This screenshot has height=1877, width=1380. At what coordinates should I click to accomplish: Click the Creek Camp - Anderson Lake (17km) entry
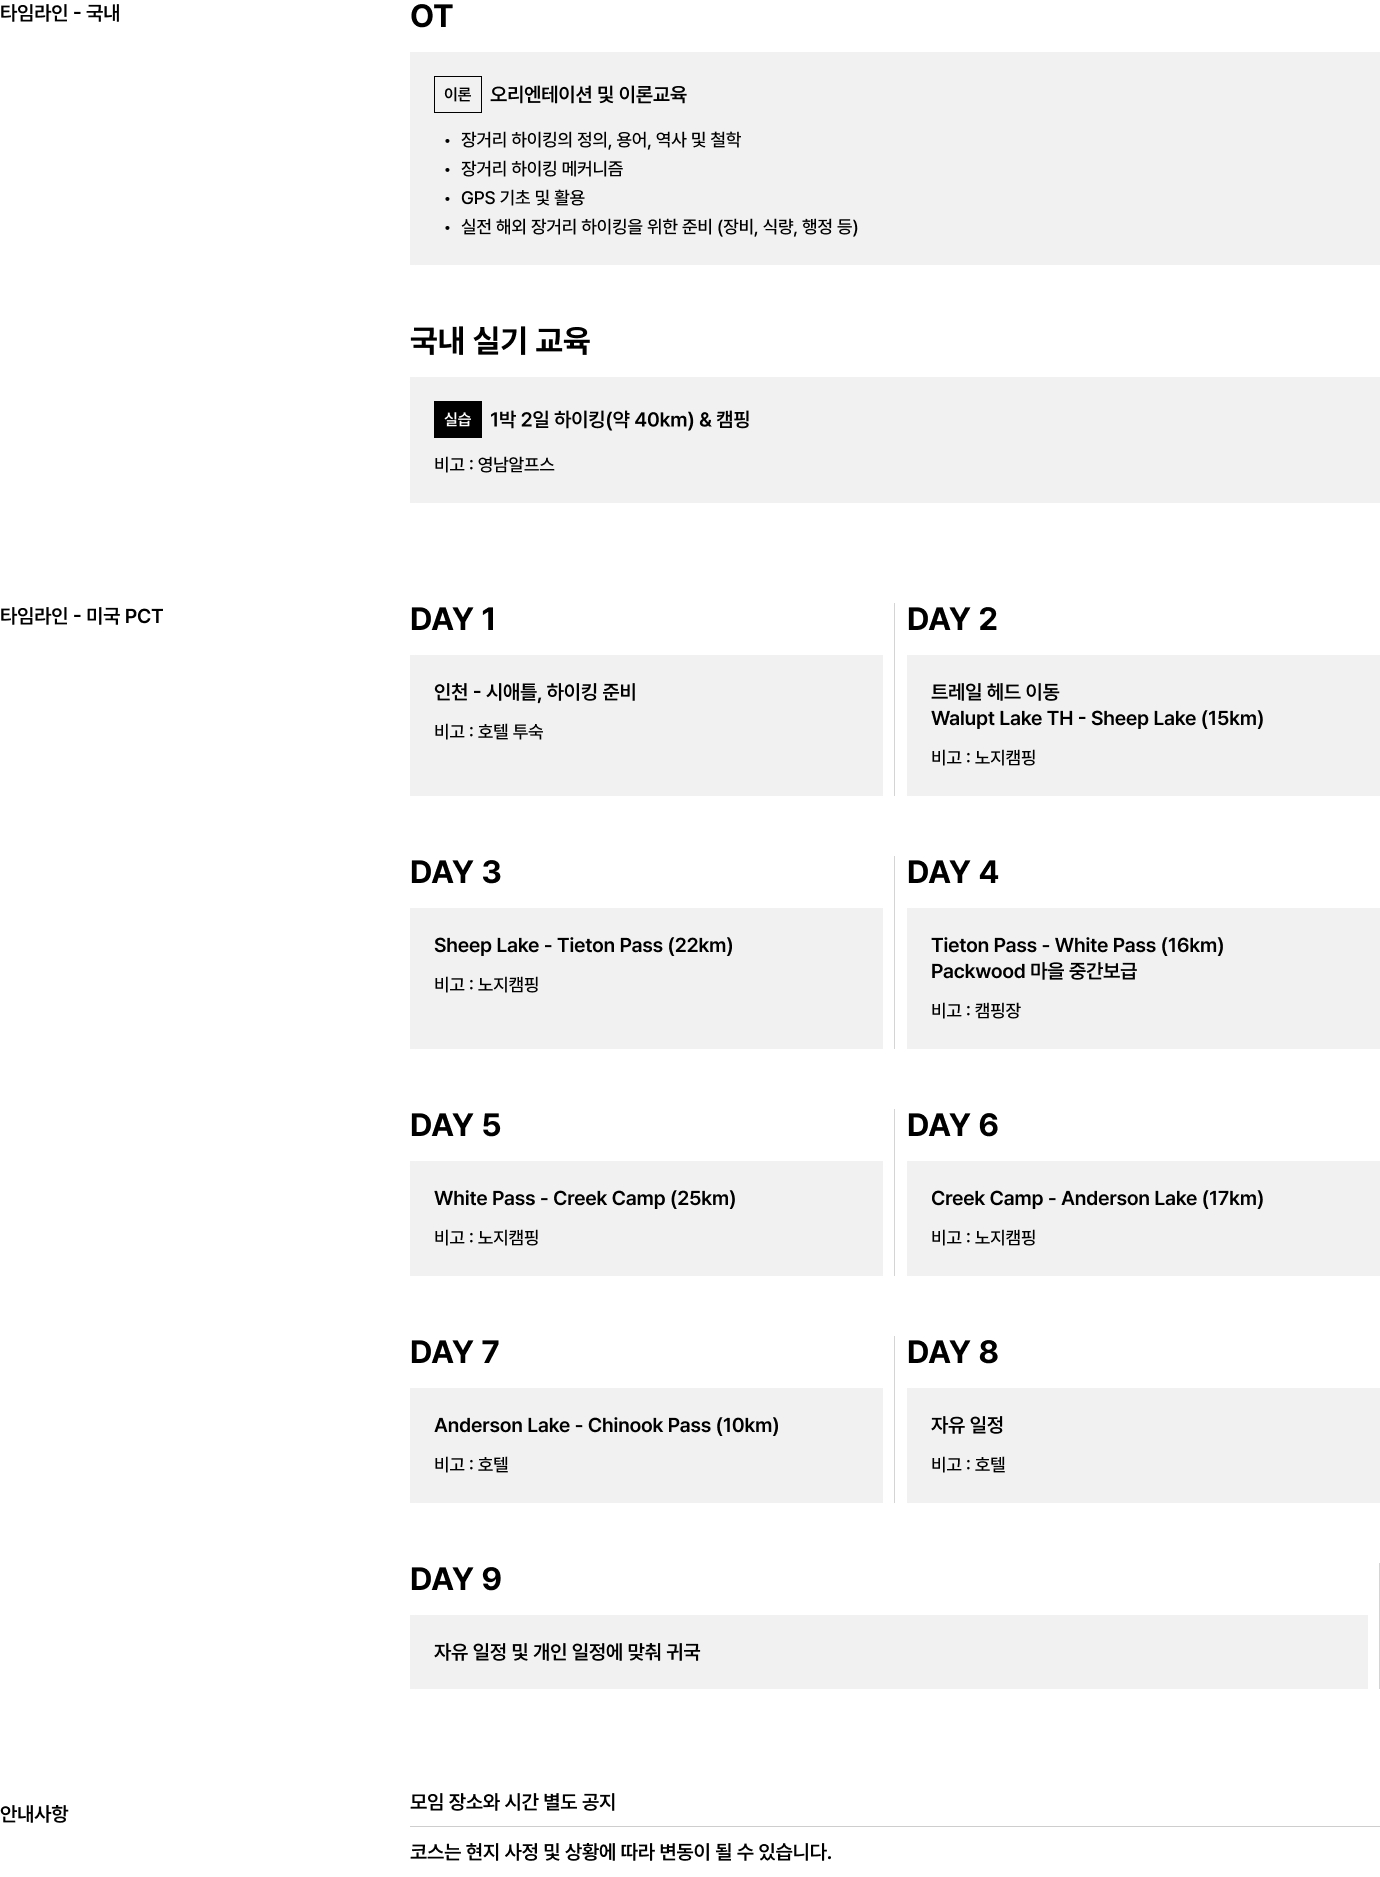pyautogui.click(x=1096, y=1198)
